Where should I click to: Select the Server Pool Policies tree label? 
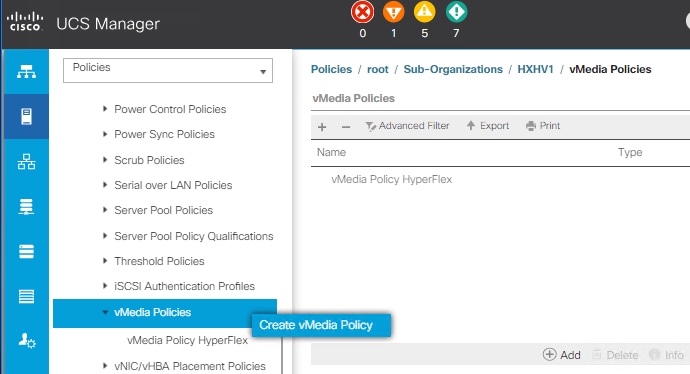pyautogui.click(x=163, y=210)
